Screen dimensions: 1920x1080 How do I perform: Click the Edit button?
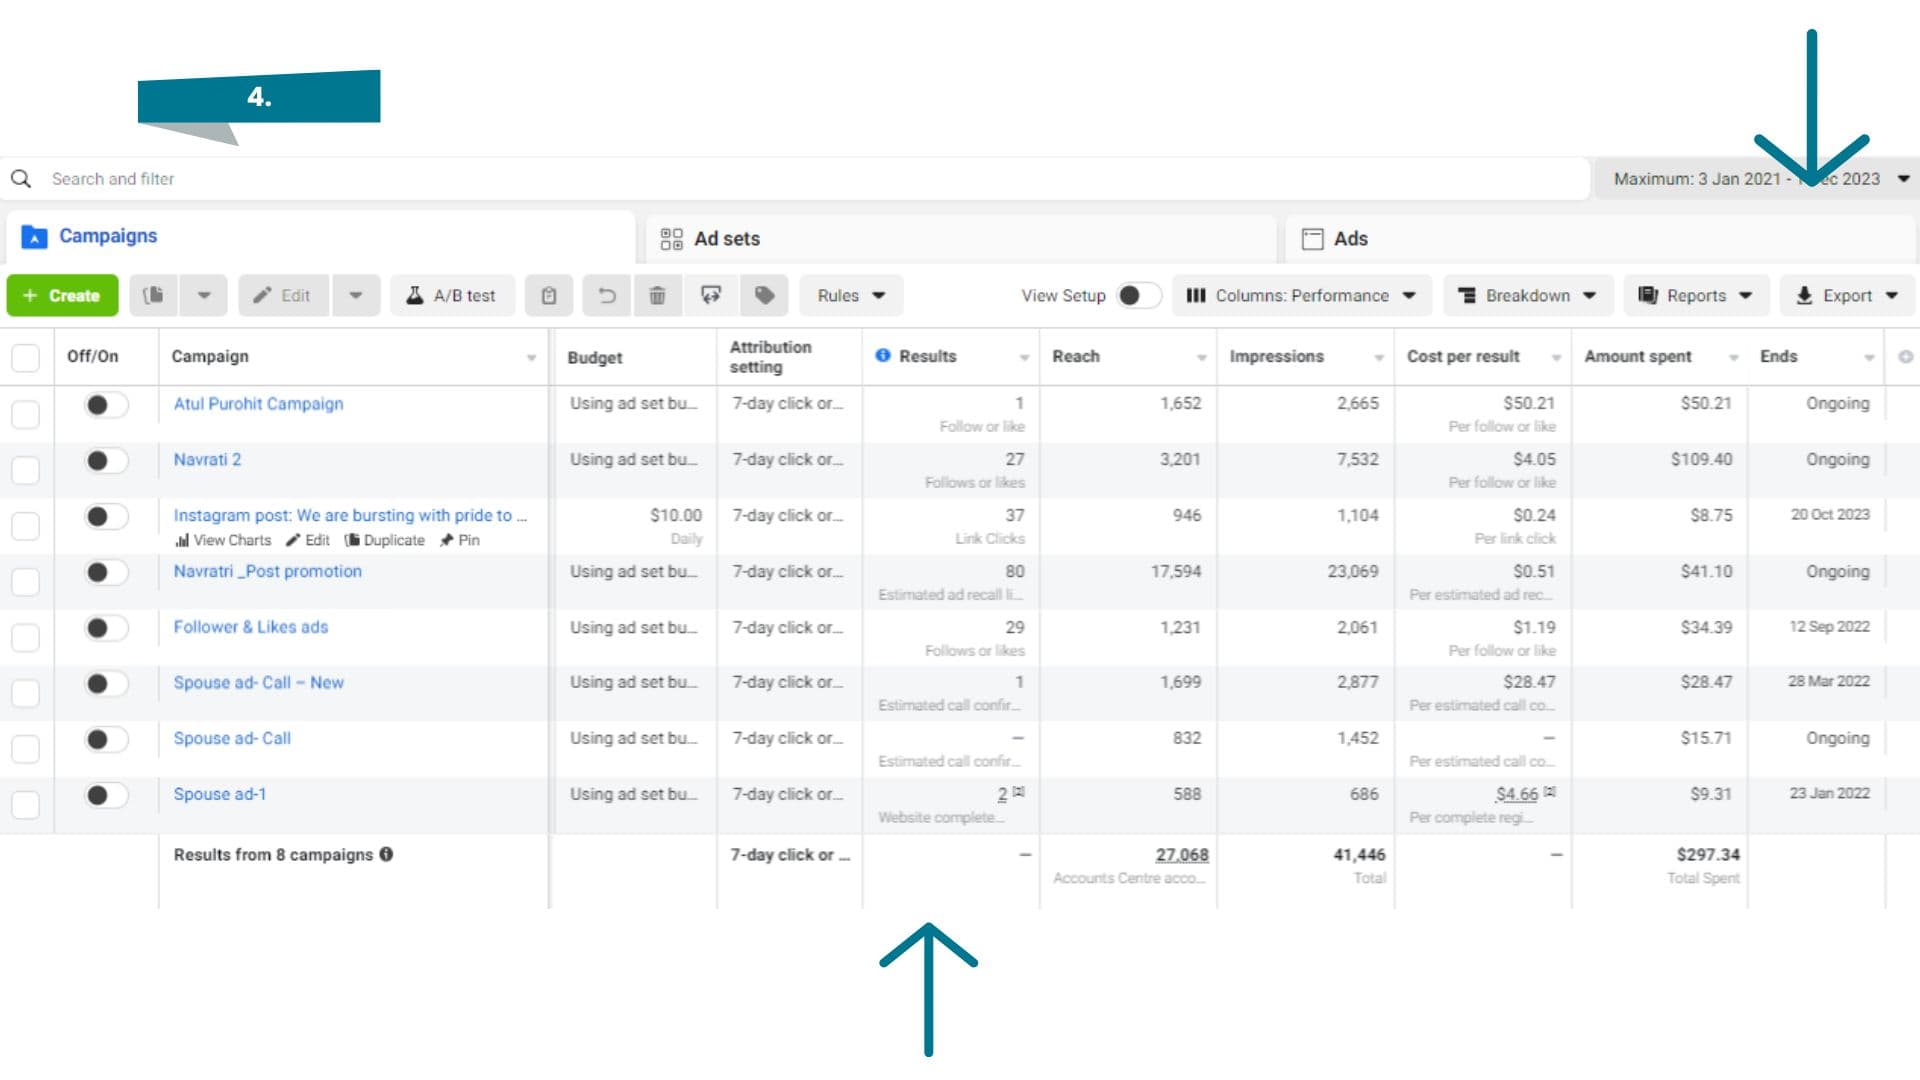(x=283, y=295)
